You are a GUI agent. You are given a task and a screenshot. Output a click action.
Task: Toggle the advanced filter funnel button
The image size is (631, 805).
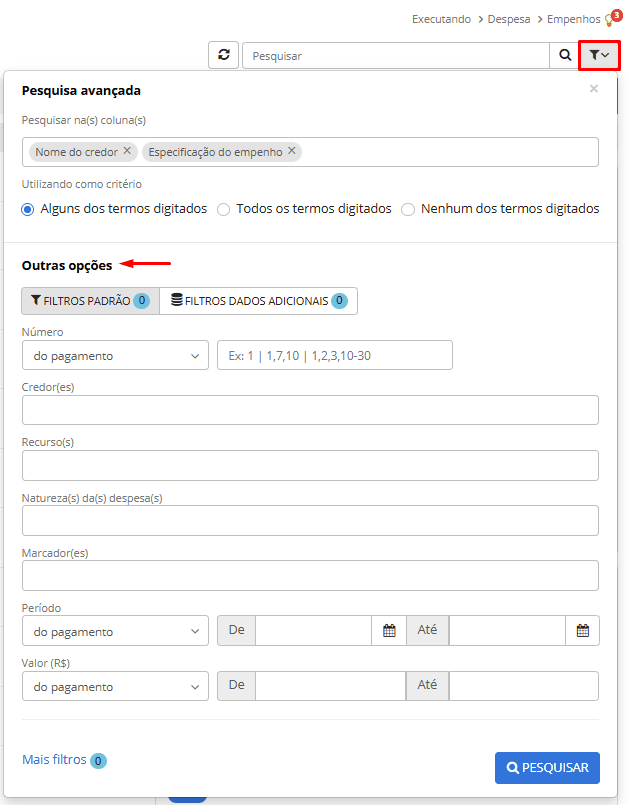(599, 56)
